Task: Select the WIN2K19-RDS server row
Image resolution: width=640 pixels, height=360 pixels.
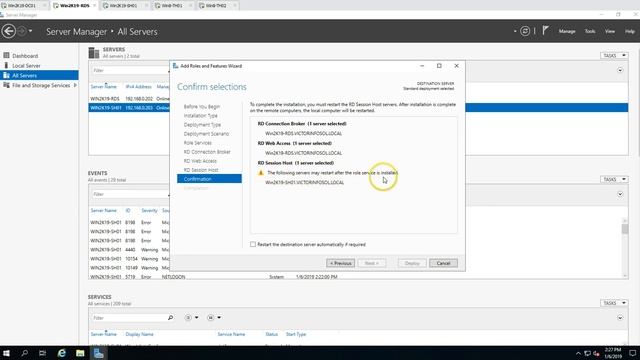Action: click(x=129, y=99)
